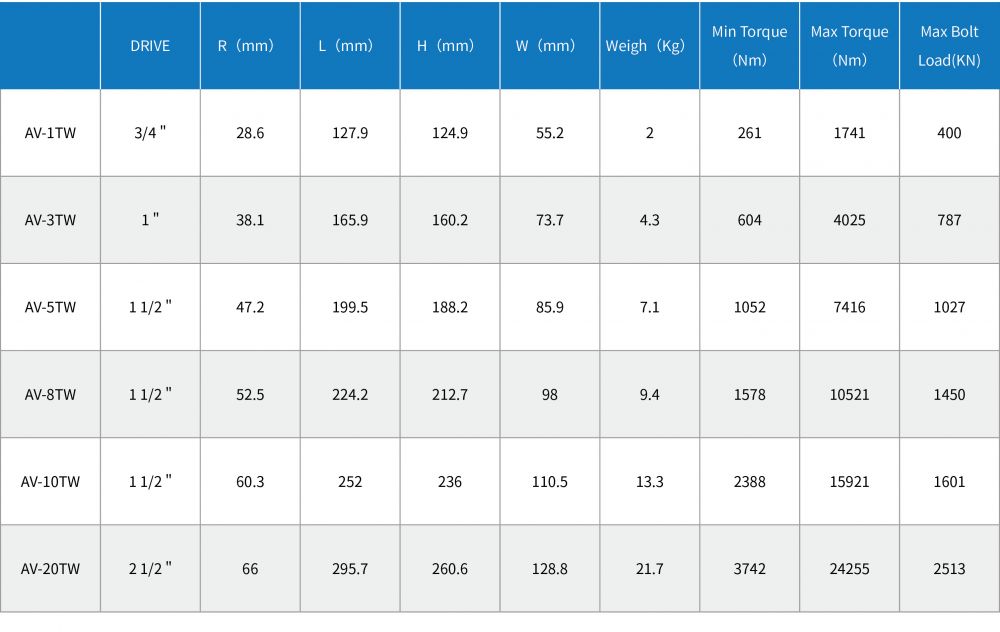
Task: Click the L (mm) column header
Action: 346,46
